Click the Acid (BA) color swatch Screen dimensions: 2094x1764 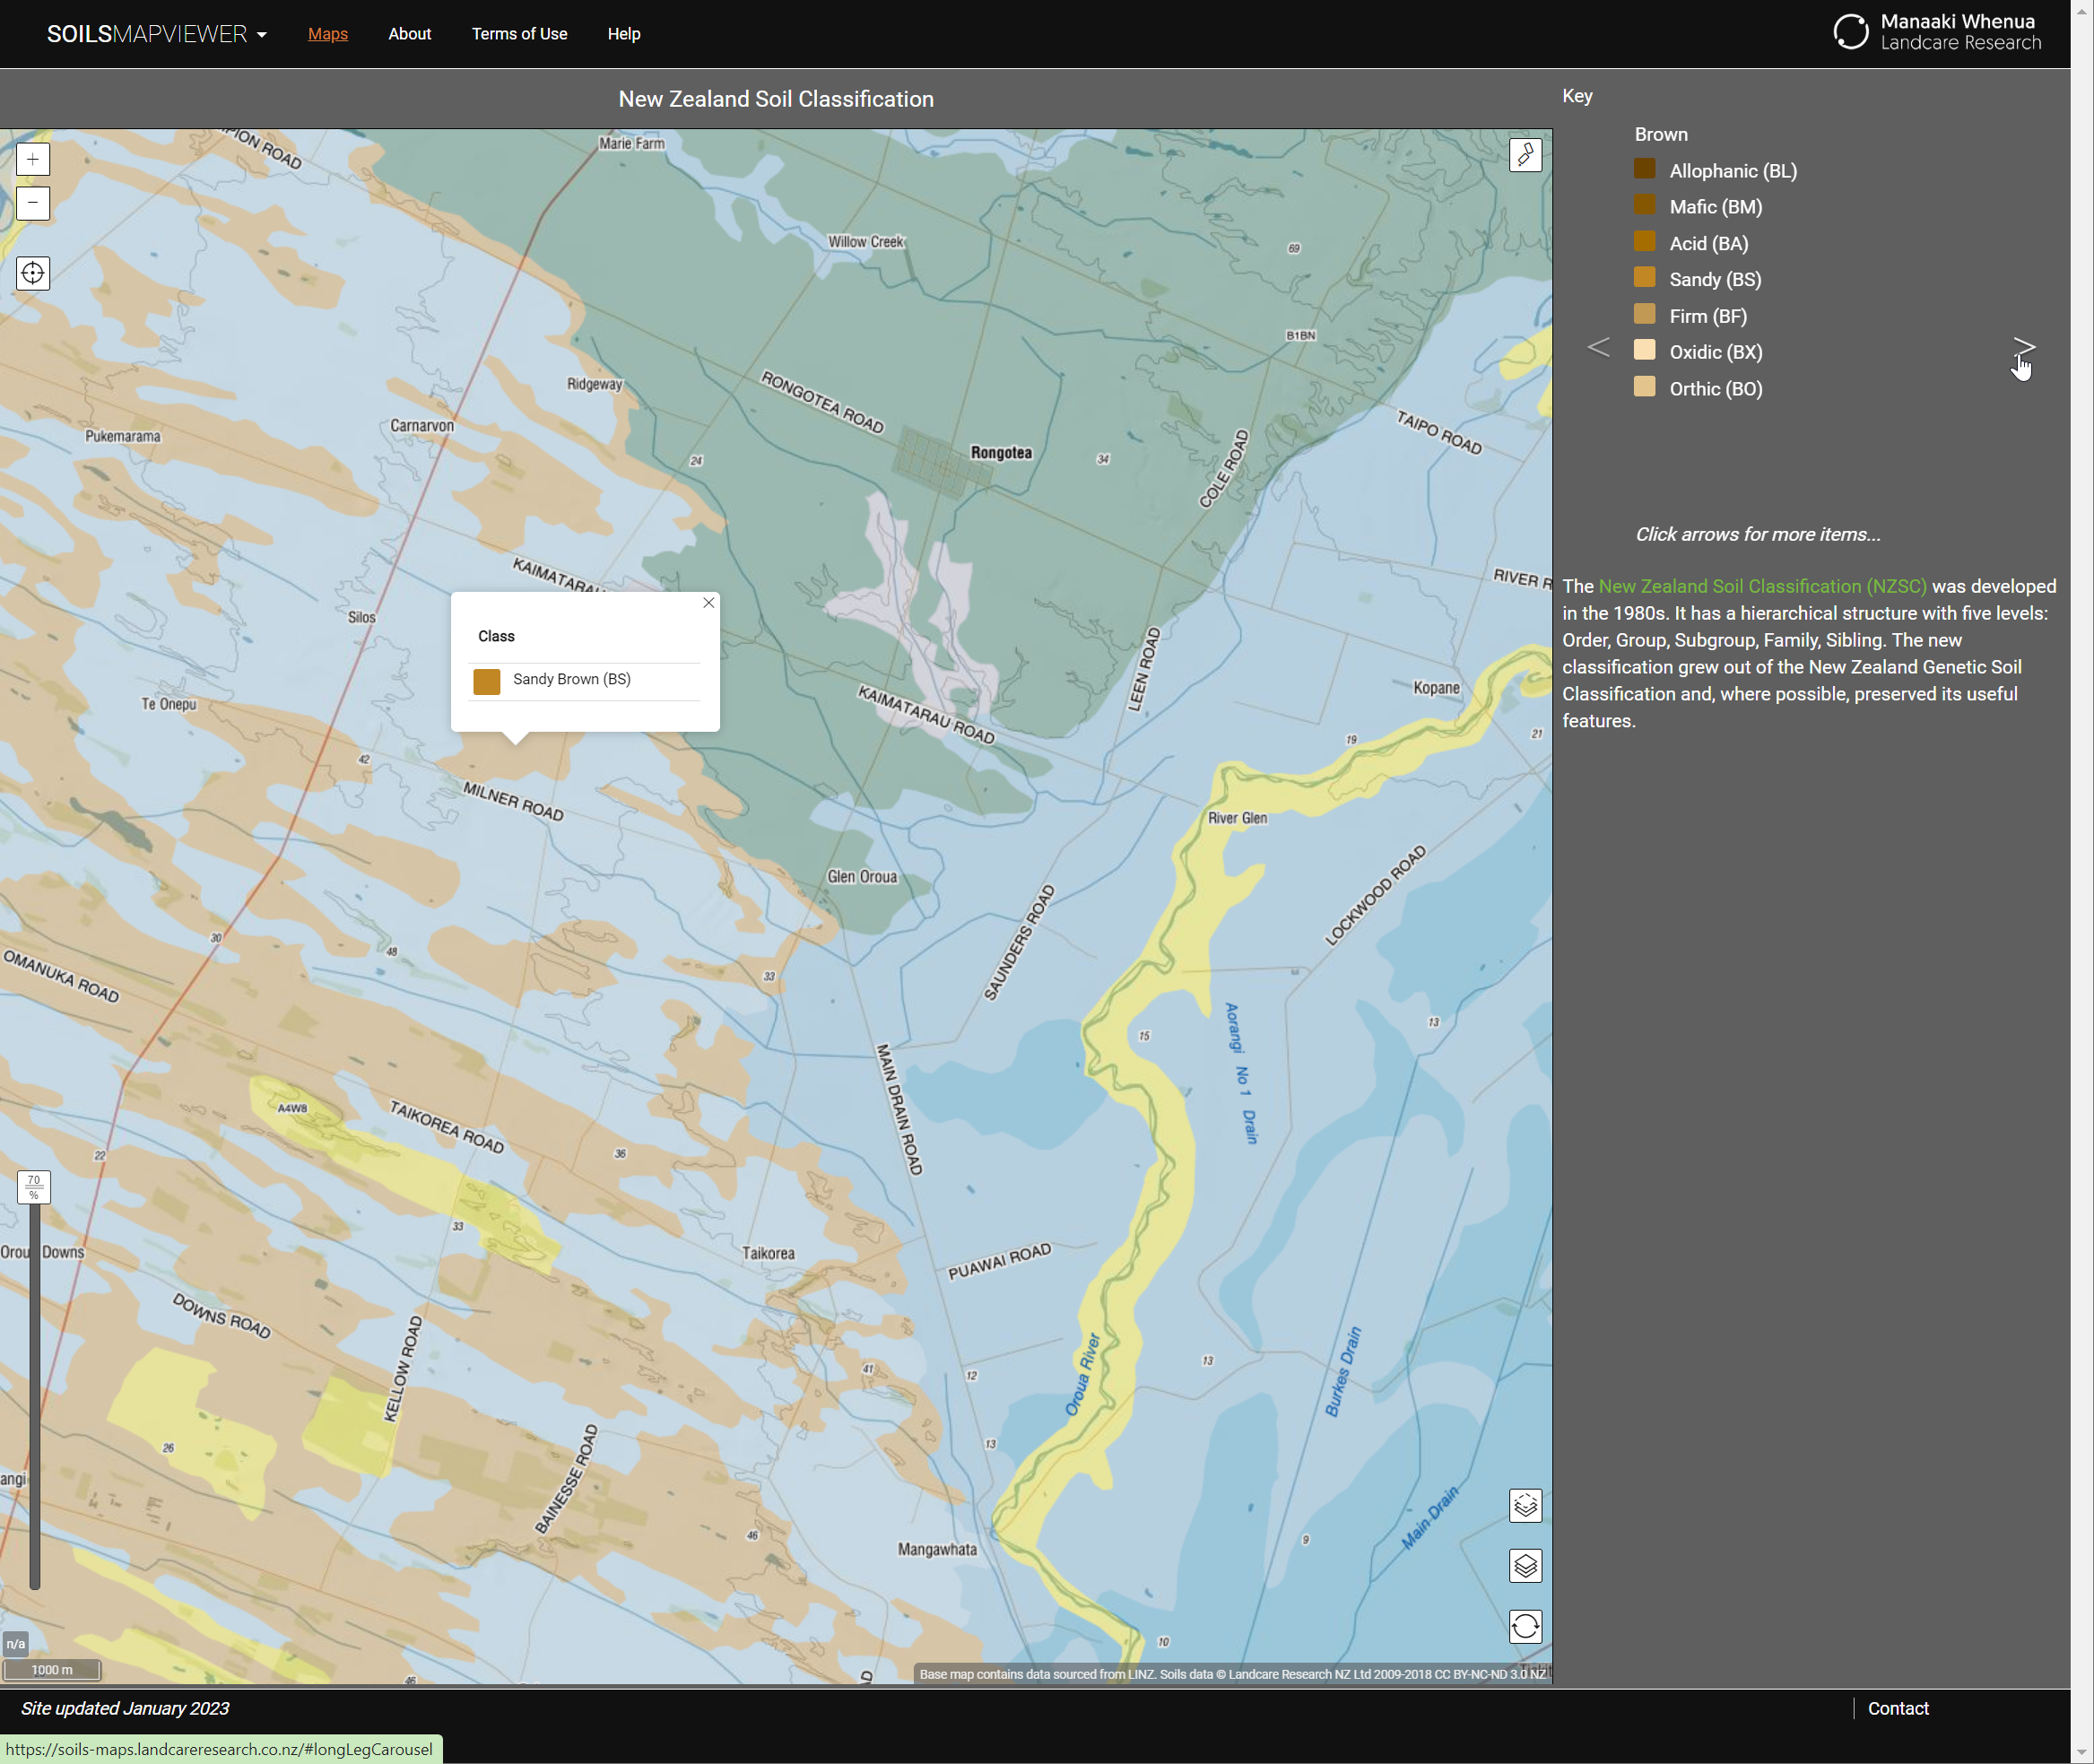point(1644,242)
